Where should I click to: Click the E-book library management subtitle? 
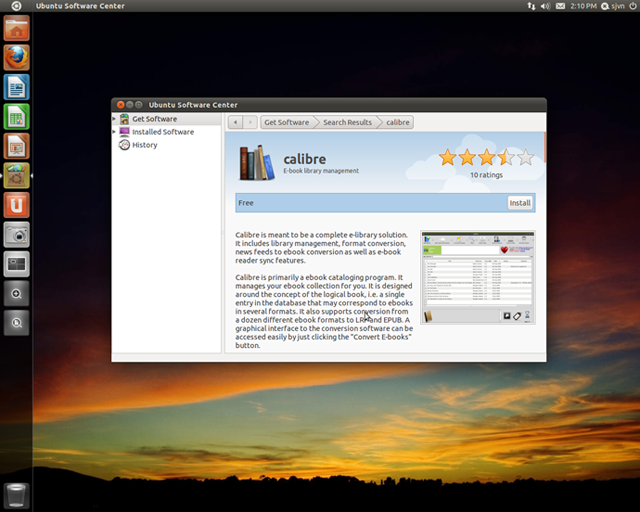coord(321,171)
